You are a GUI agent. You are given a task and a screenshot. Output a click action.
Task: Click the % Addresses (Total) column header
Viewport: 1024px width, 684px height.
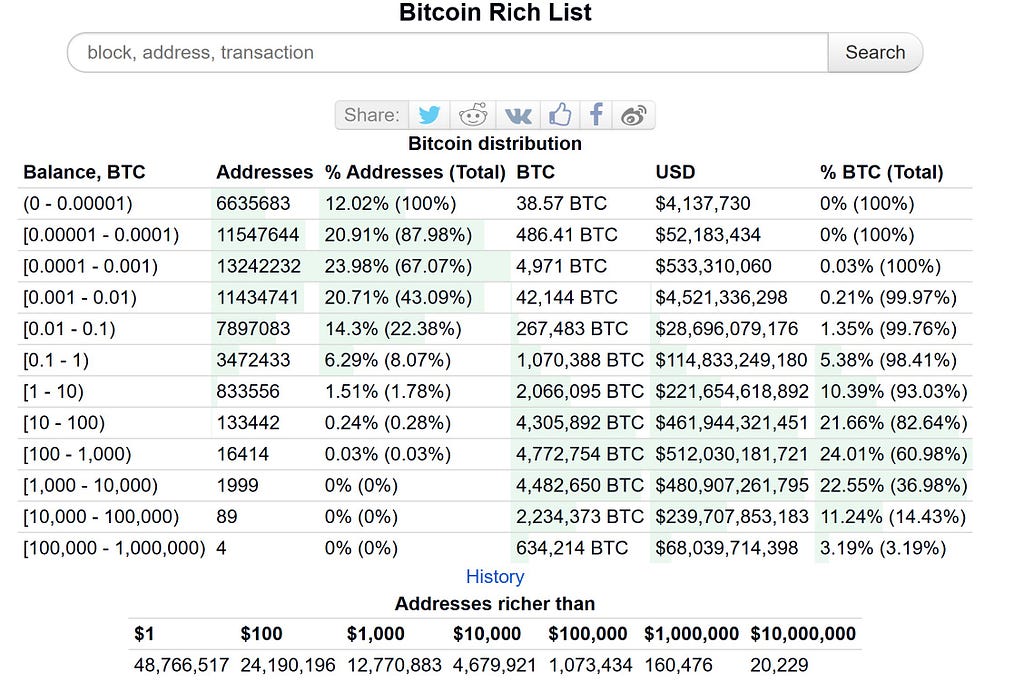415,172
